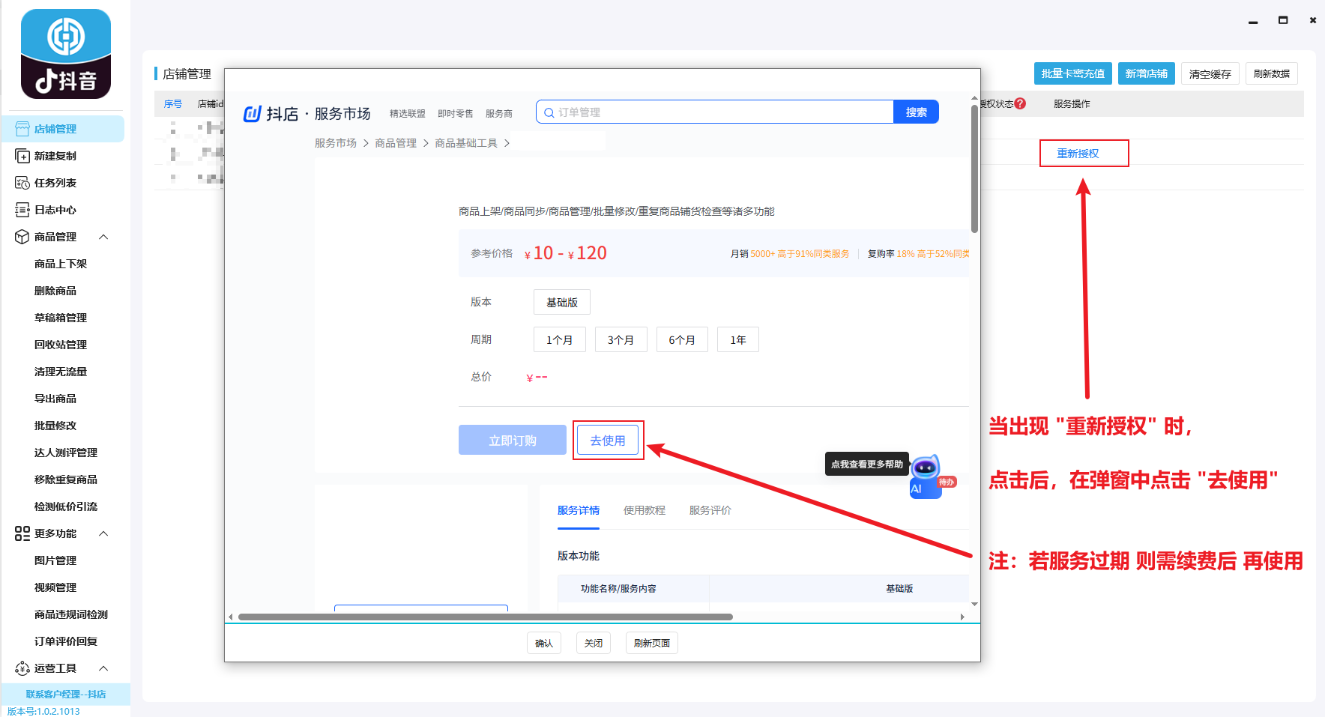
Task: Click the 点我查看更多帮助 tooltip
Action: click(866, 465)
